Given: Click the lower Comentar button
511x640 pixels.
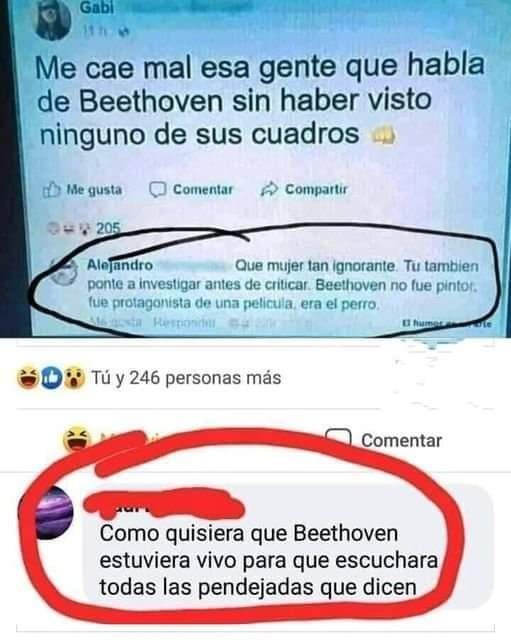Looking at the screenshot, I should point(402,441).
